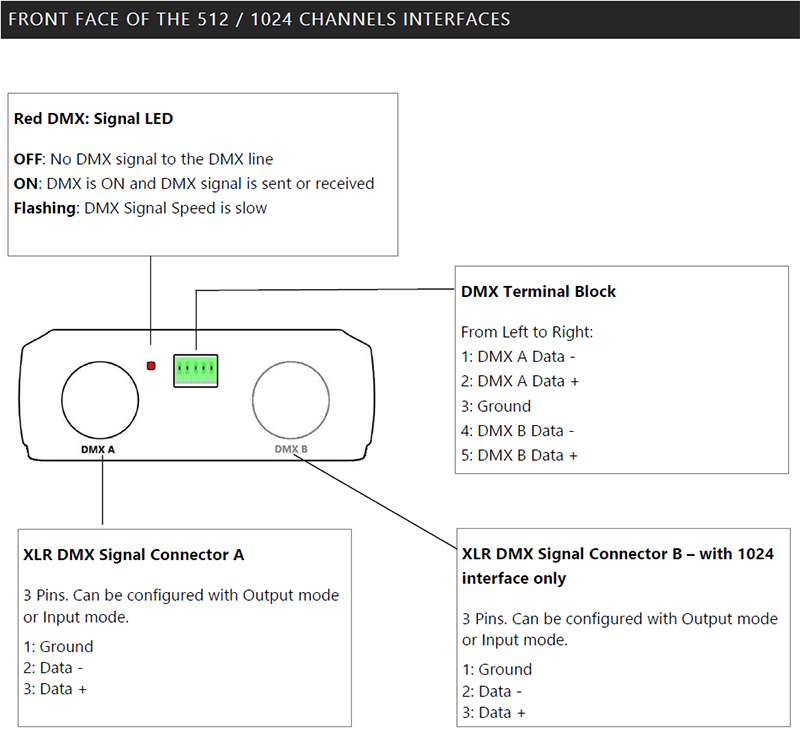Click 'XLR DMX Signal Connector B' heading
800x733 pixels.
[x=618, y=566]
